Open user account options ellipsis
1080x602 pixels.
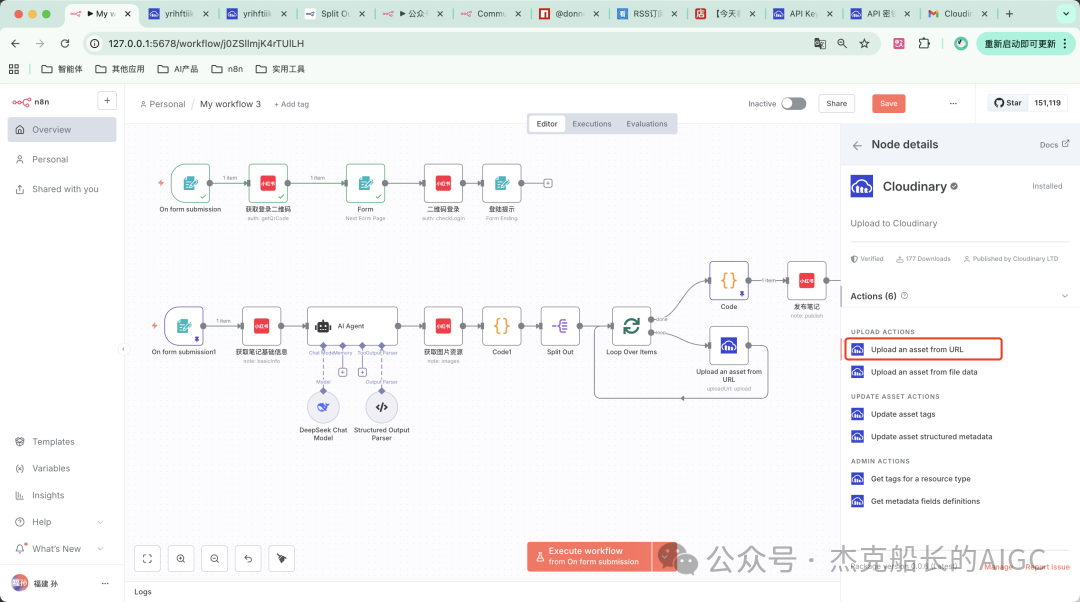pyautogui.click(x=105, y=583)
